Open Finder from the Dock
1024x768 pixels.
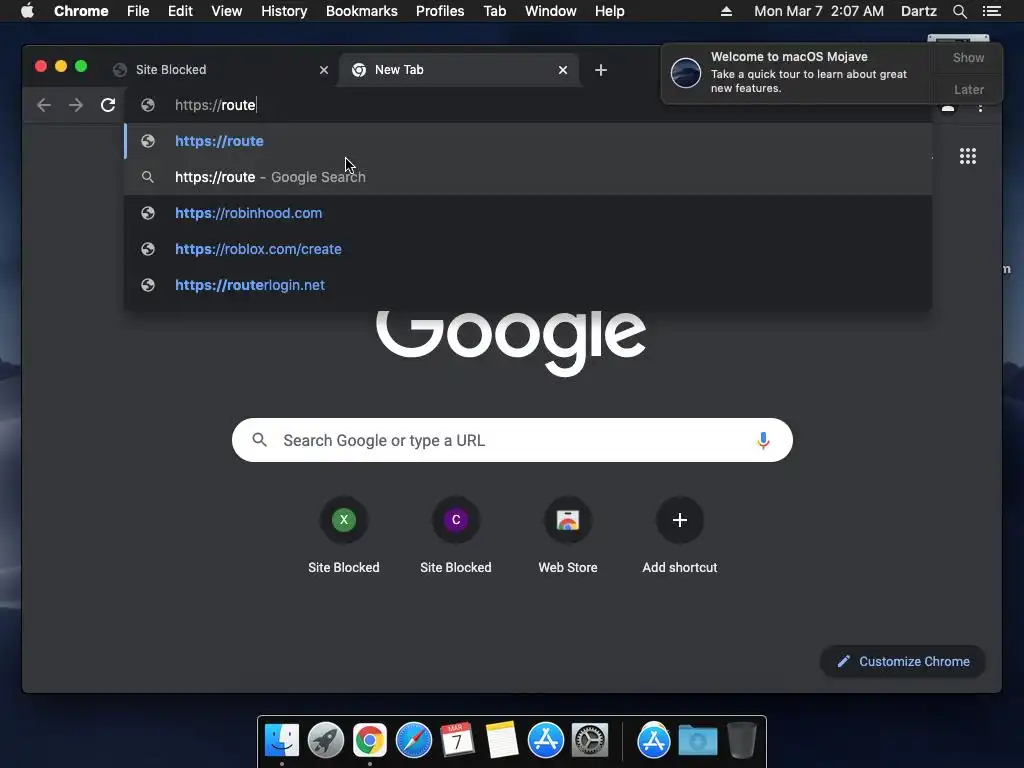(x=282, y=741)
